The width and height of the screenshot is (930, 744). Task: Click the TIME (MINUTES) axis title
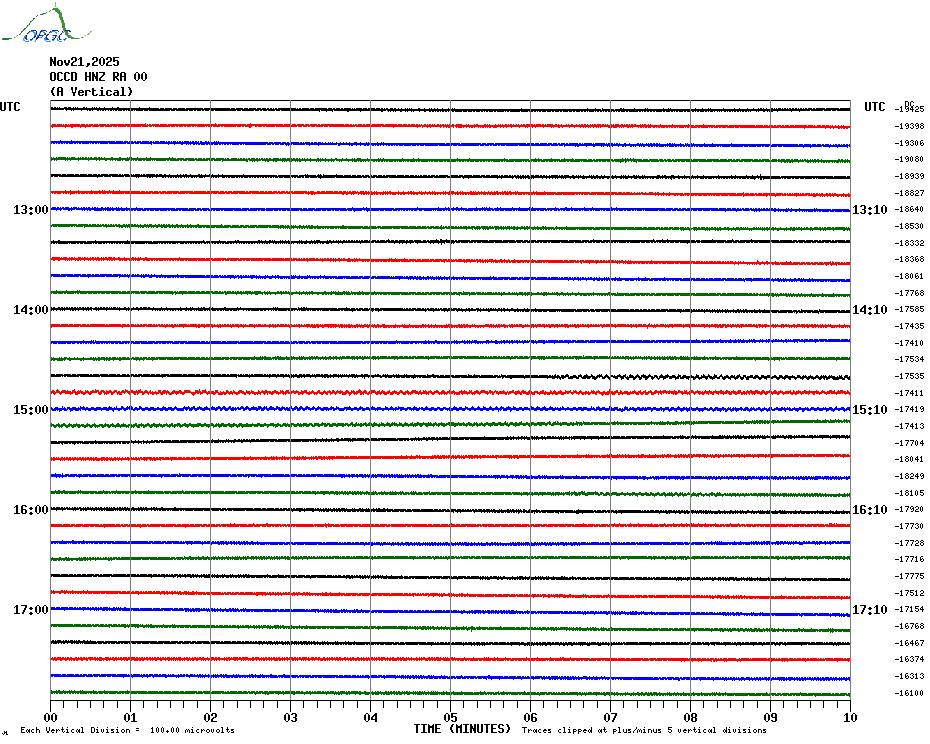462,729
